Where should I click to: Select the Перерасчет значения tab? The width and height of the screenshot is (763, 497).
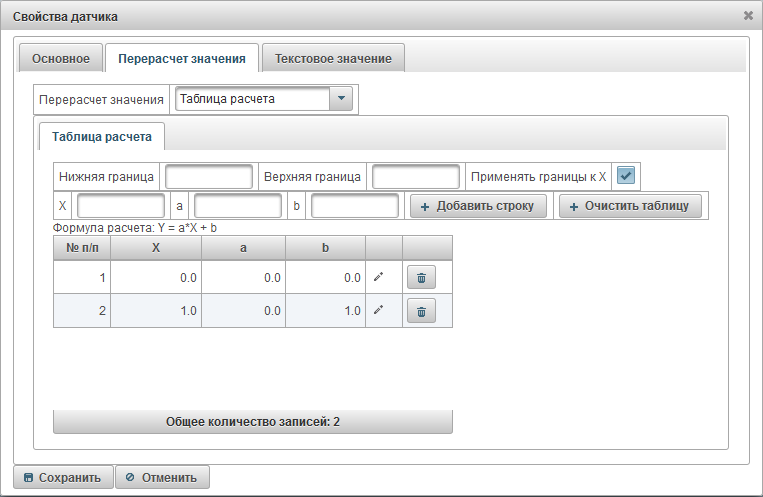pos(182,59)
